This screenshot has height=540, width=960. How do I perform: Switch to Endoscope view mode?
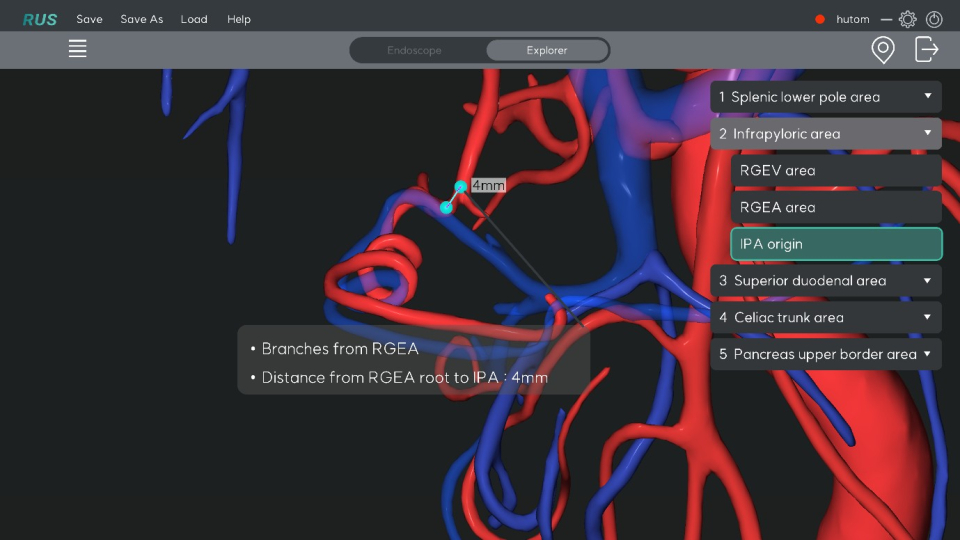coord(415,50)
